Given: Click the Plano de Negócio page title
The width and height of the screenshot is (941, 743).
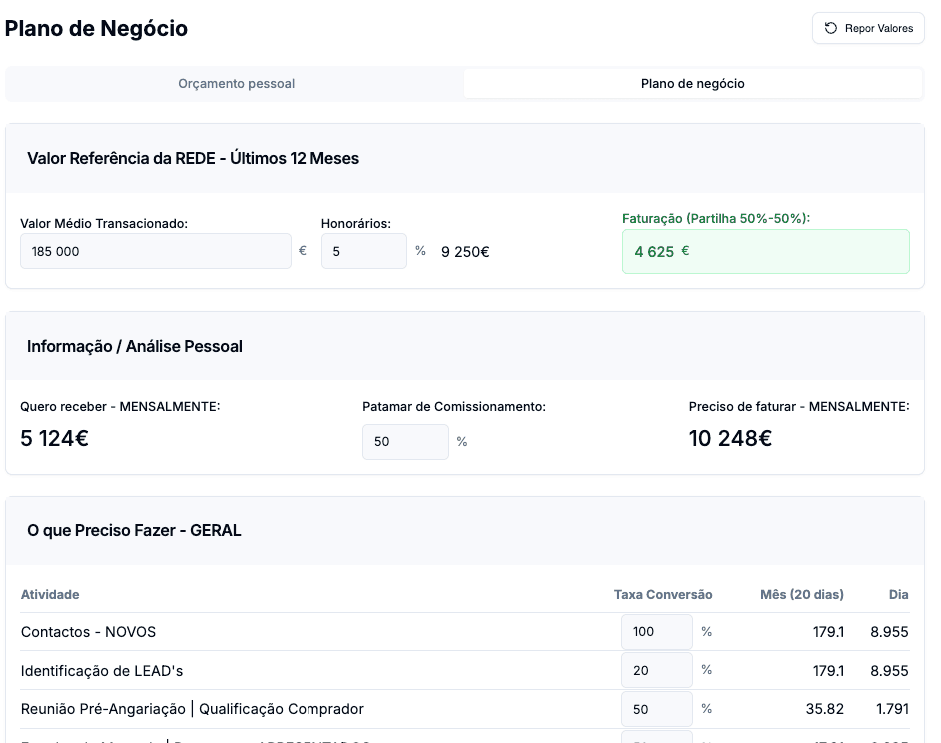Looking at the screenshot, I should (96, 28).
